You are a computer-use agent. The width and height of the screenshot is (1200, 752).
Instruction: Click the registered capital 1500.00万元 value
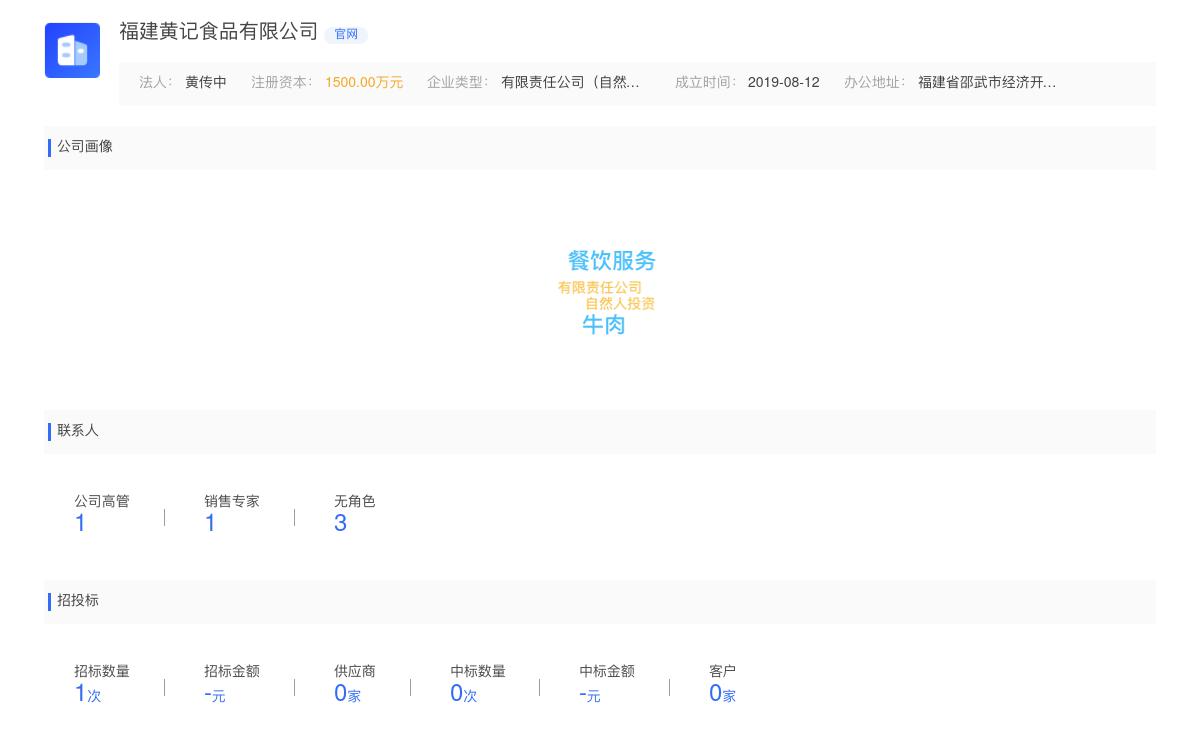point(363,83)
